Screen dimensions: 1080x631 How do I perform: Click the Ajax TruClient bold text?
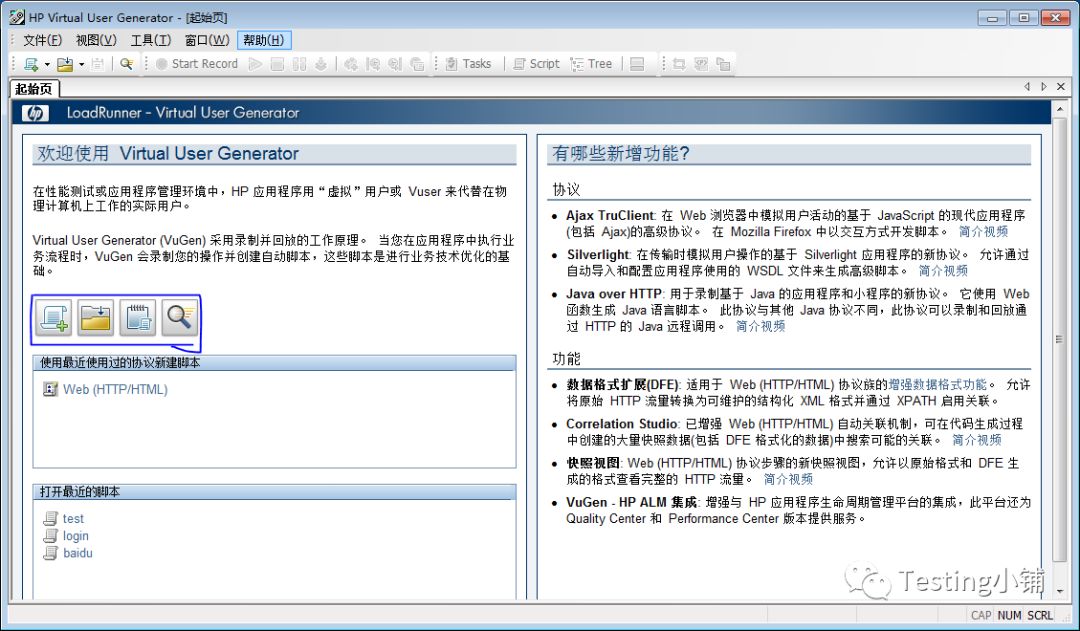(610, 216)
